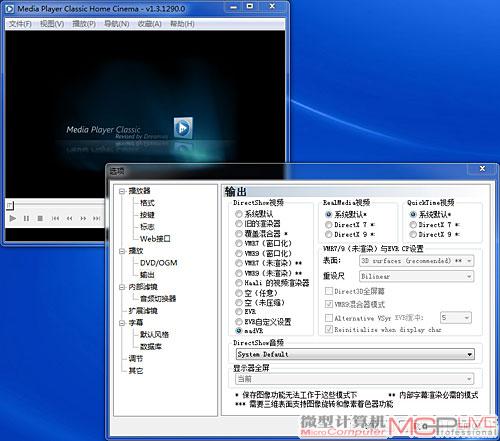
Task: Open the 视图(V) menu
Action: (52, 24)
